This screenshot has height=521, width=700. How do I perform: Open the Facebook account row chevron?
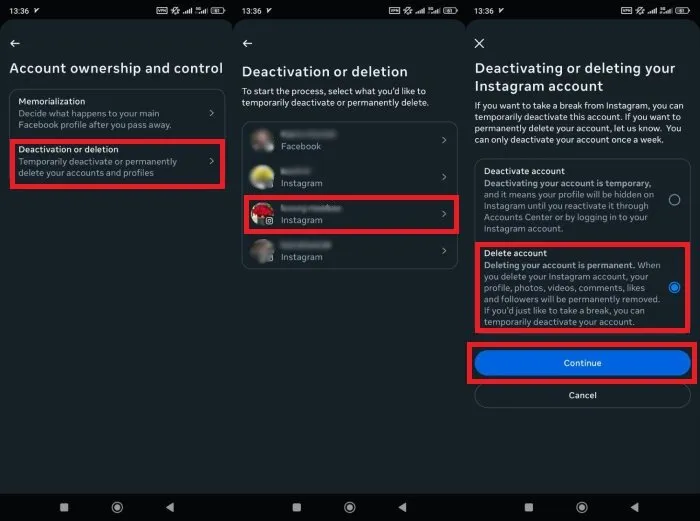pyautogui.click(x=444, y=140)
